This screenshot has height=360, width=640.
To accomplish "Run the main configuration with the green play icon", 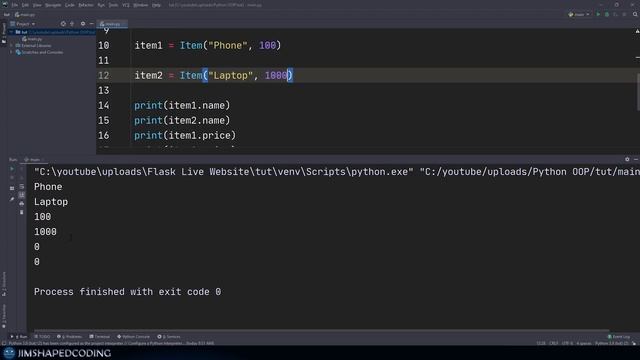I will 598,15.
